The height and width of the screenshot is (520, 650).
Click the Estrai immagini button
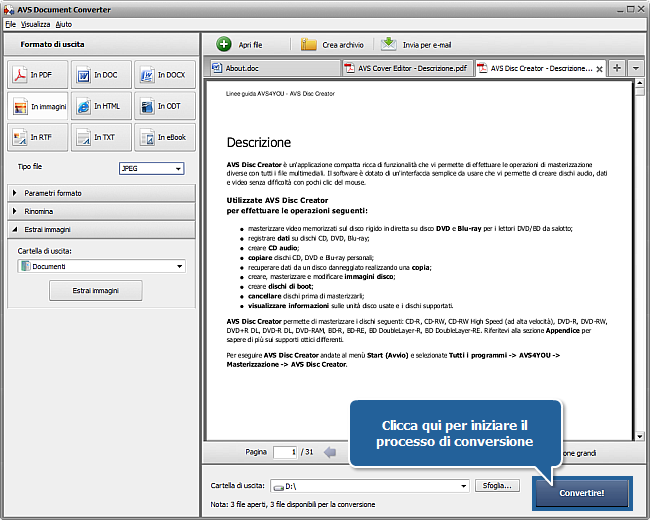click(x=96, y=291)
